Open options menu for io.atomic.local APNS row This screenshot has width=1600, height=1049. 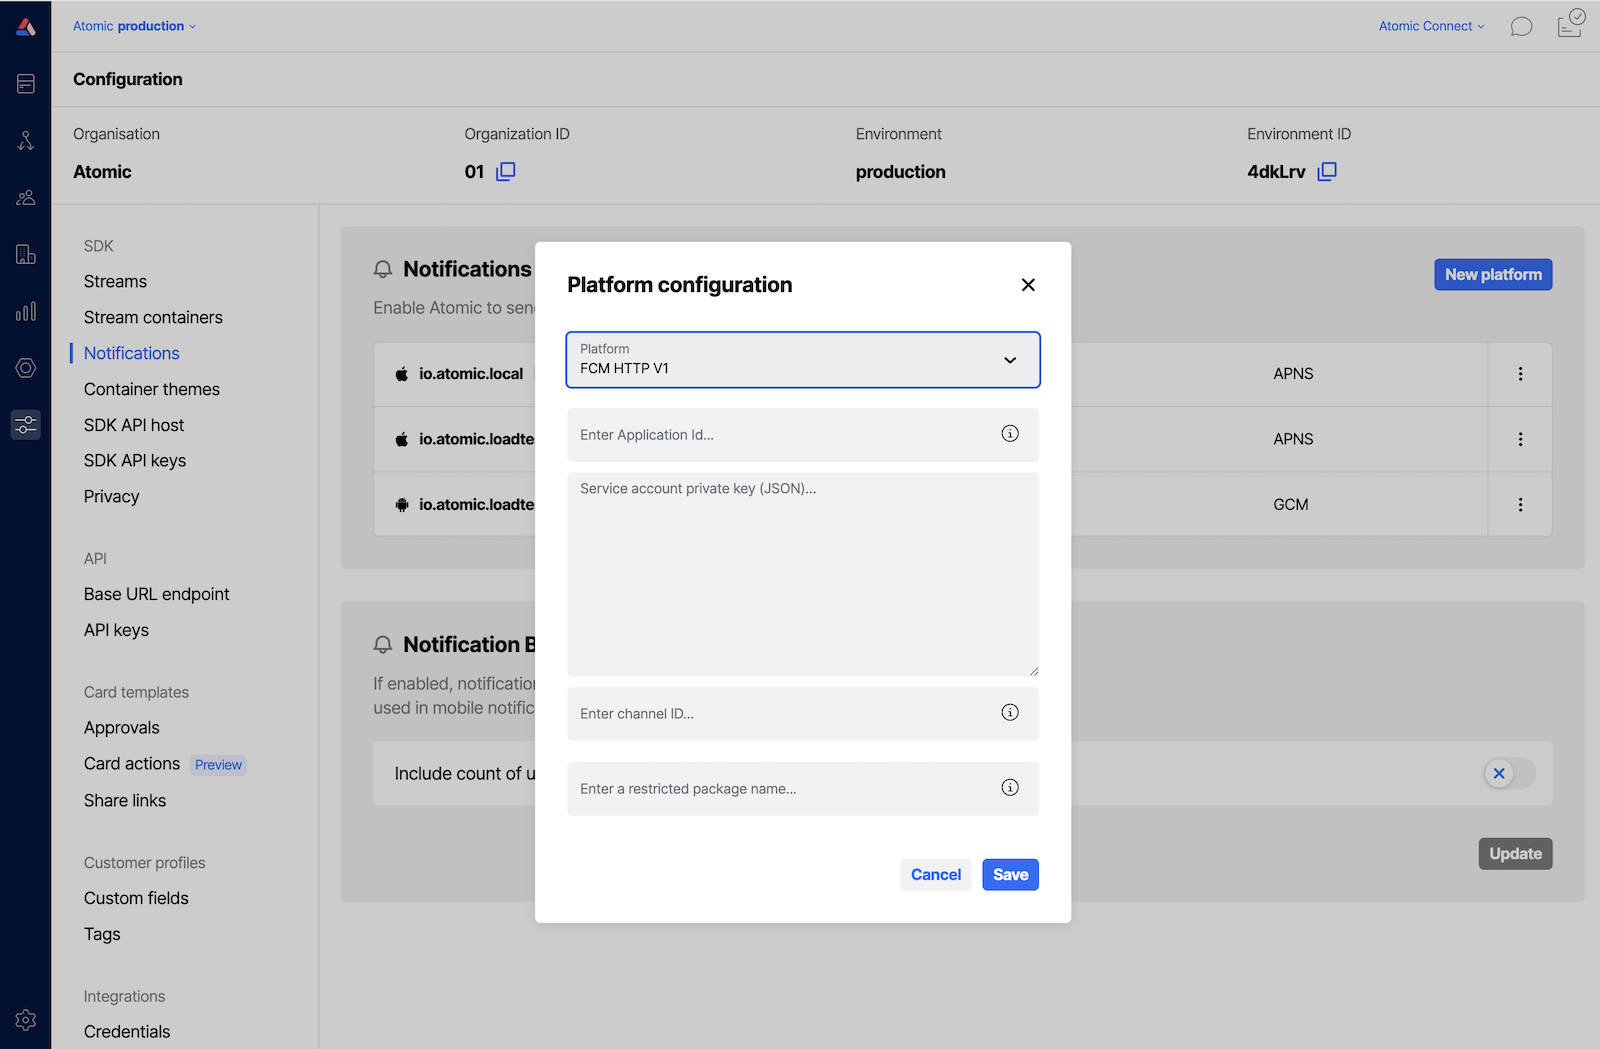pyautogui.click(x=1520, y=374)
